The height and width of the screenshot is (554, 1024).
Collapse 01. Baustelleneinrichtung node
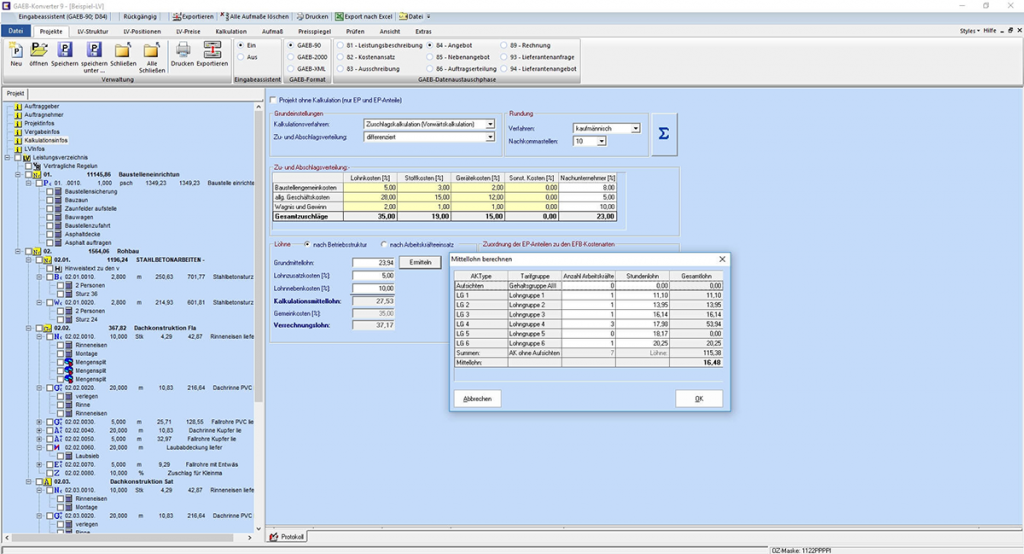pyautogui.click(x=18, y=174)
